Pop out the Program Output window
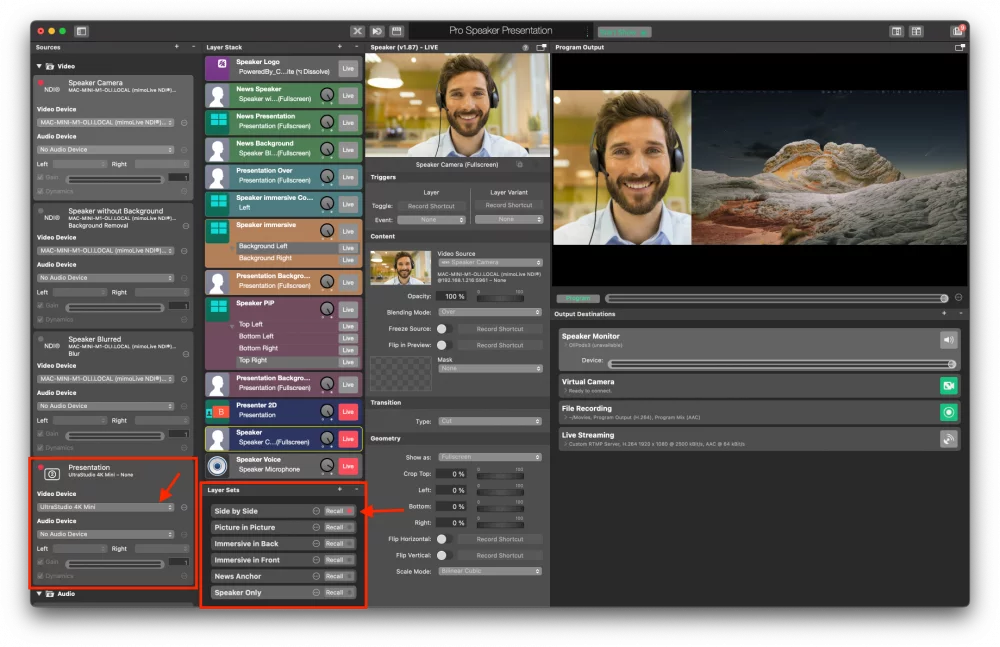This screenshot has width=1000, height=647. 959,47
